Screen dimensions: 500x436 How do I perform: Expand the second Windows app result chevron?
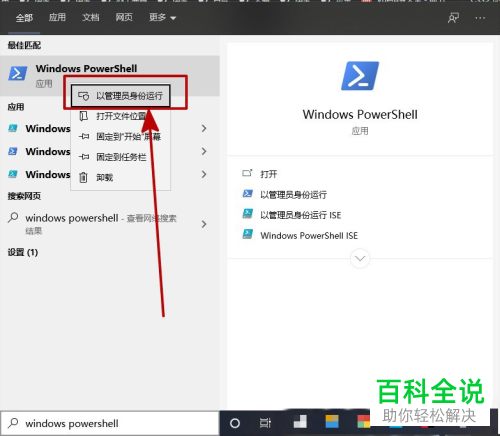click(204, 151)
